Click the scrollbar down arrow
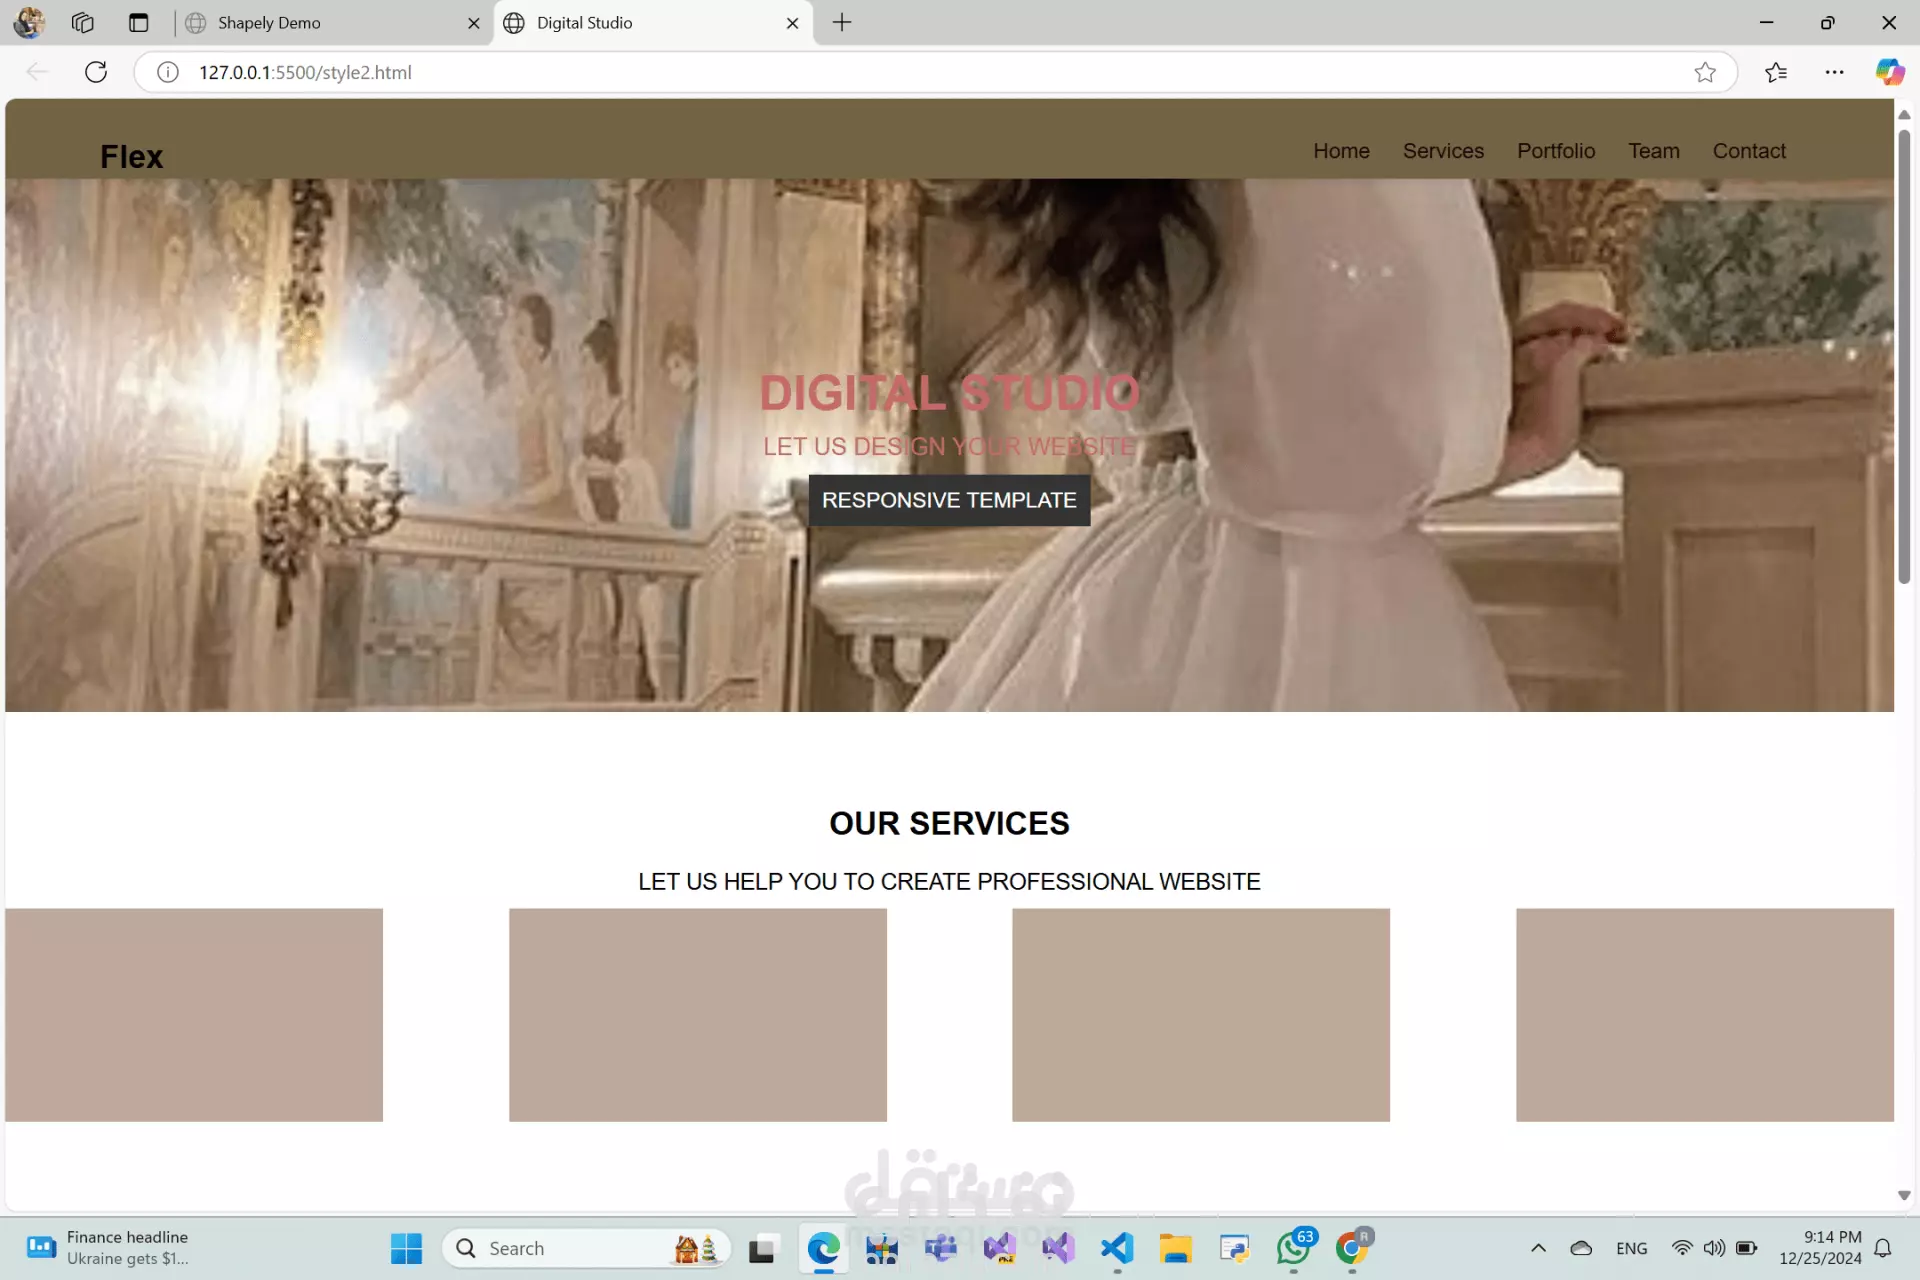 pos(1904,1196)
